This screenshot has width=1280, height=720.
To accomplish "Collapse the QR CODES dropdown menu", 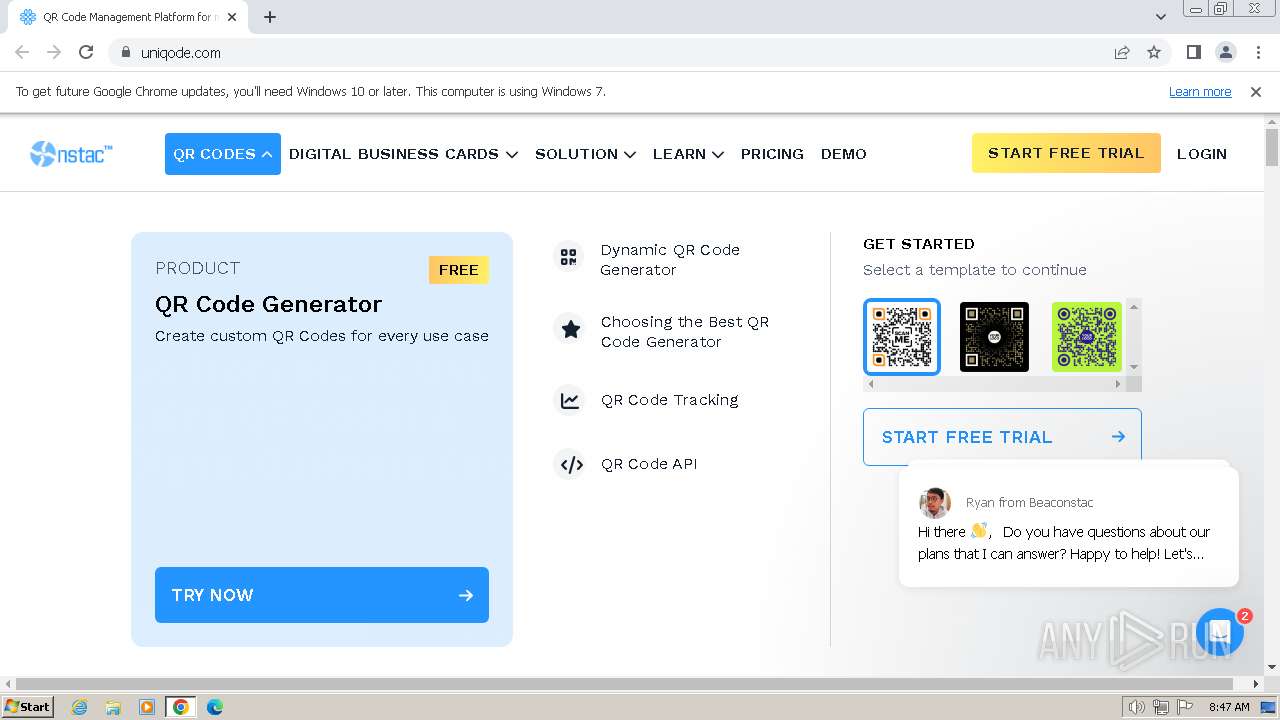I will [x=223, y=154].
